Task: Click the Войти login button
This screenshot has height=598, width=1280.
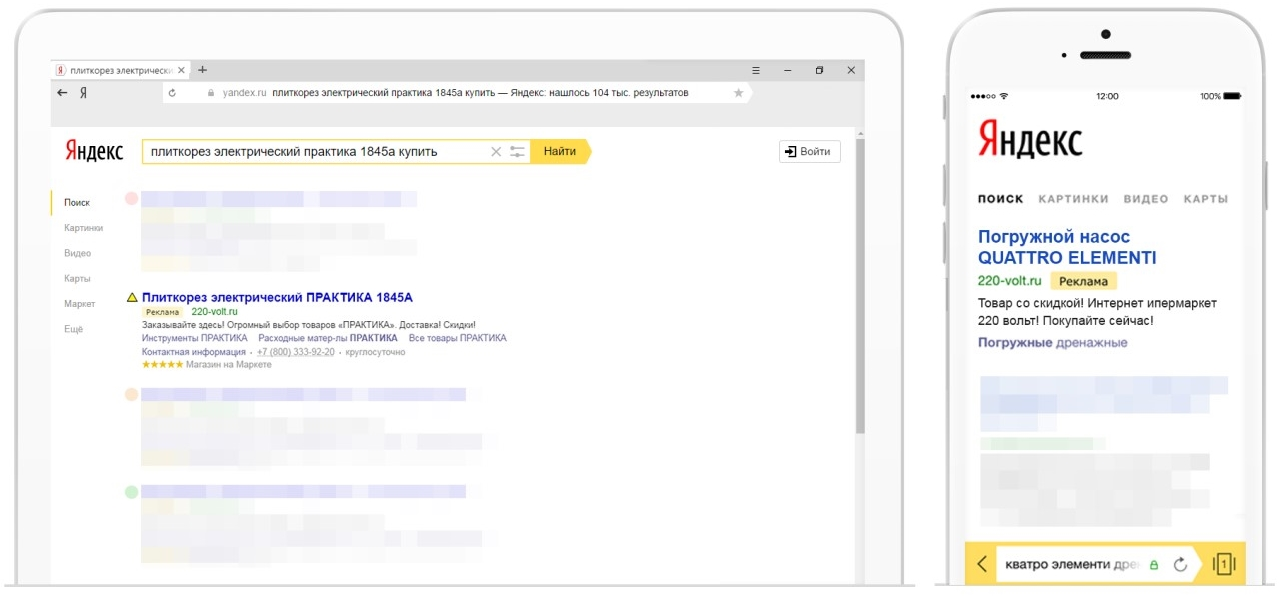Action: pos(809,152)
